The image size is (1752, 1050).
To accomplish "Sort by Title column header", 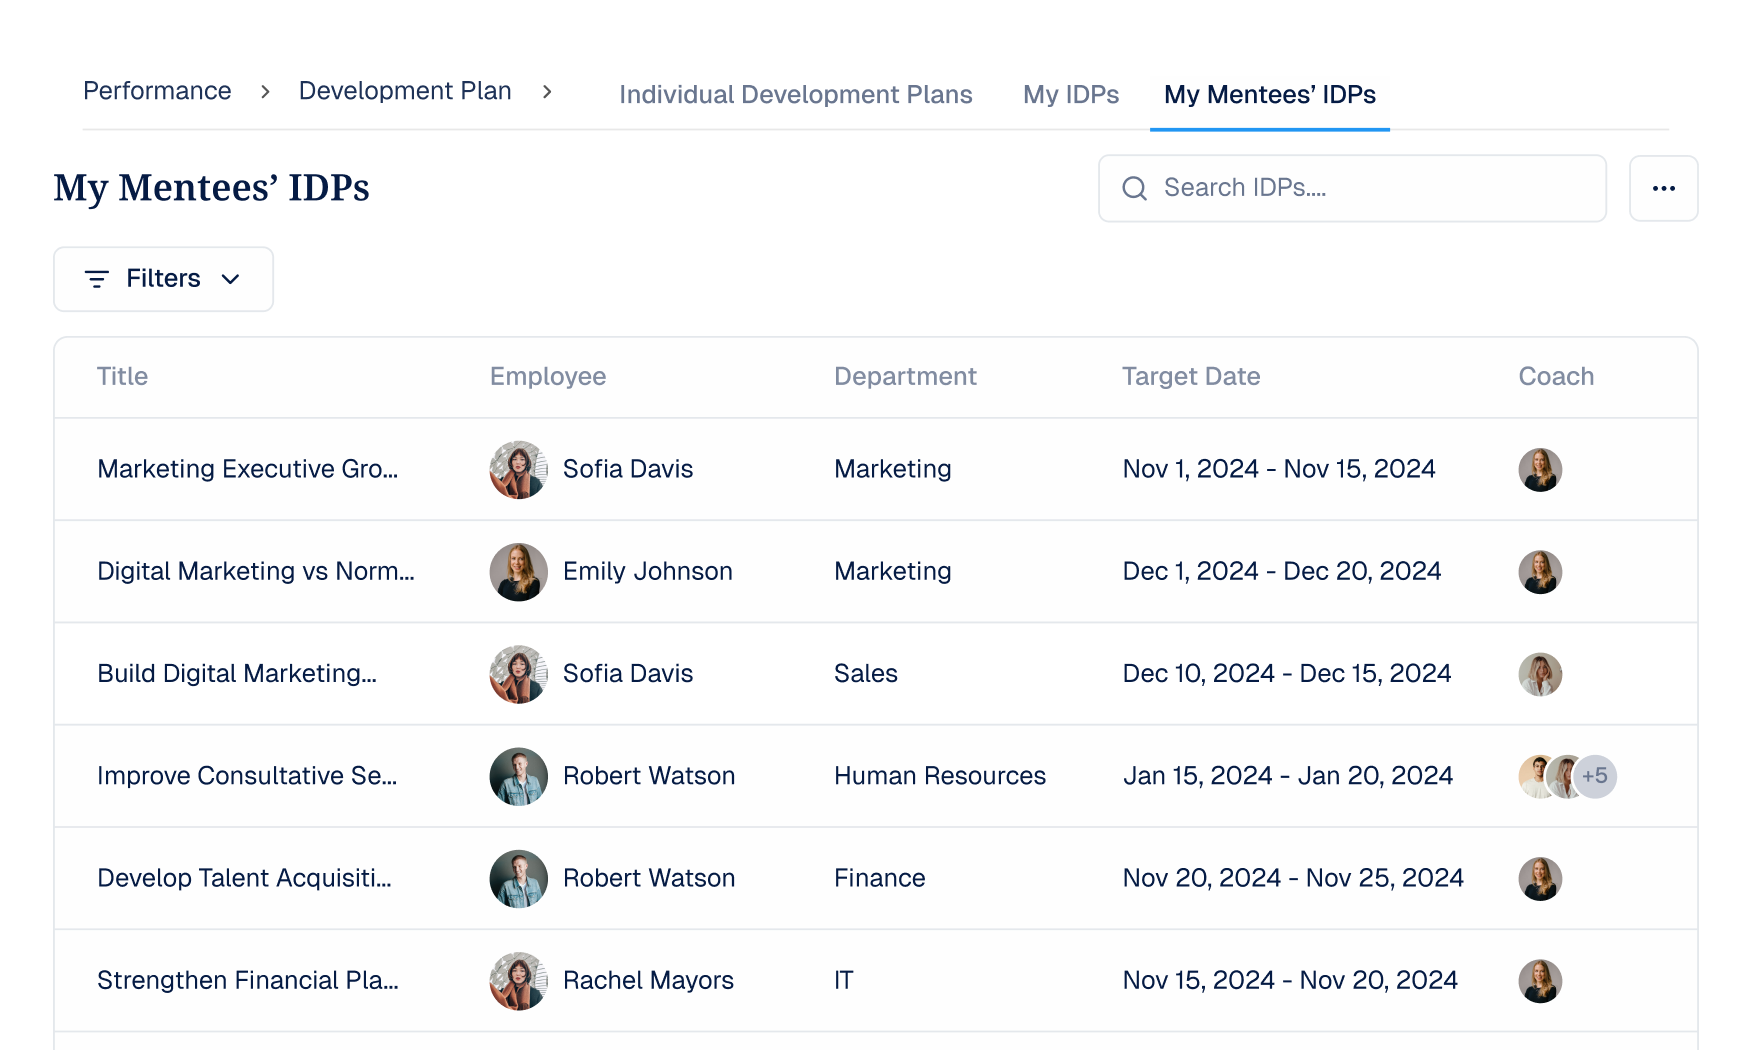I will click(122, 376).
